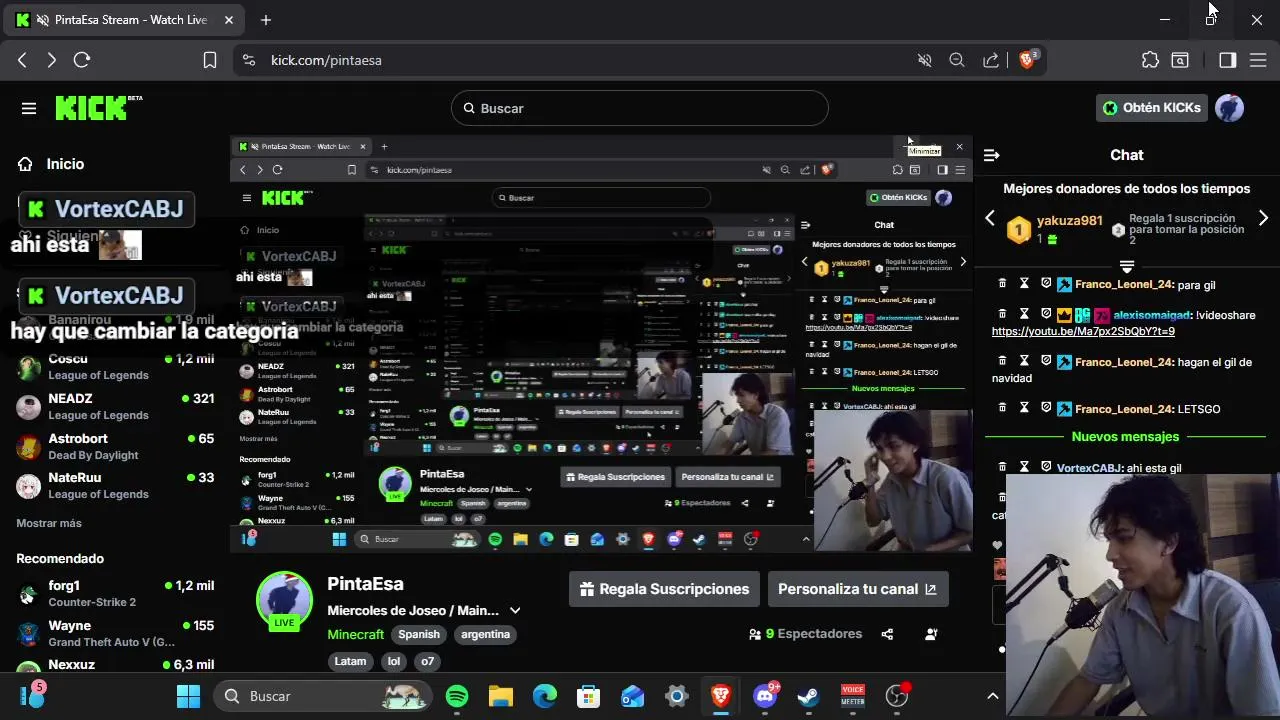The image size is (1280, 720).
Task: Click the KICK logo
Action: click(x=98, y=107)
